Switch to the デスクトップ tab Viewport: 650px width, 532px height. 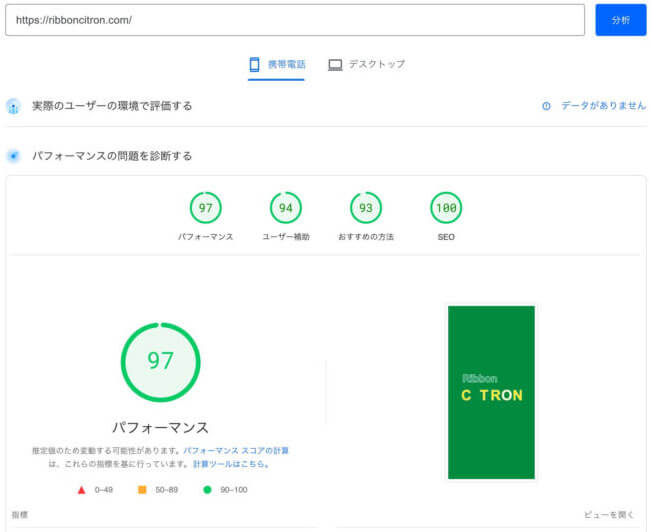pos(366,64)
